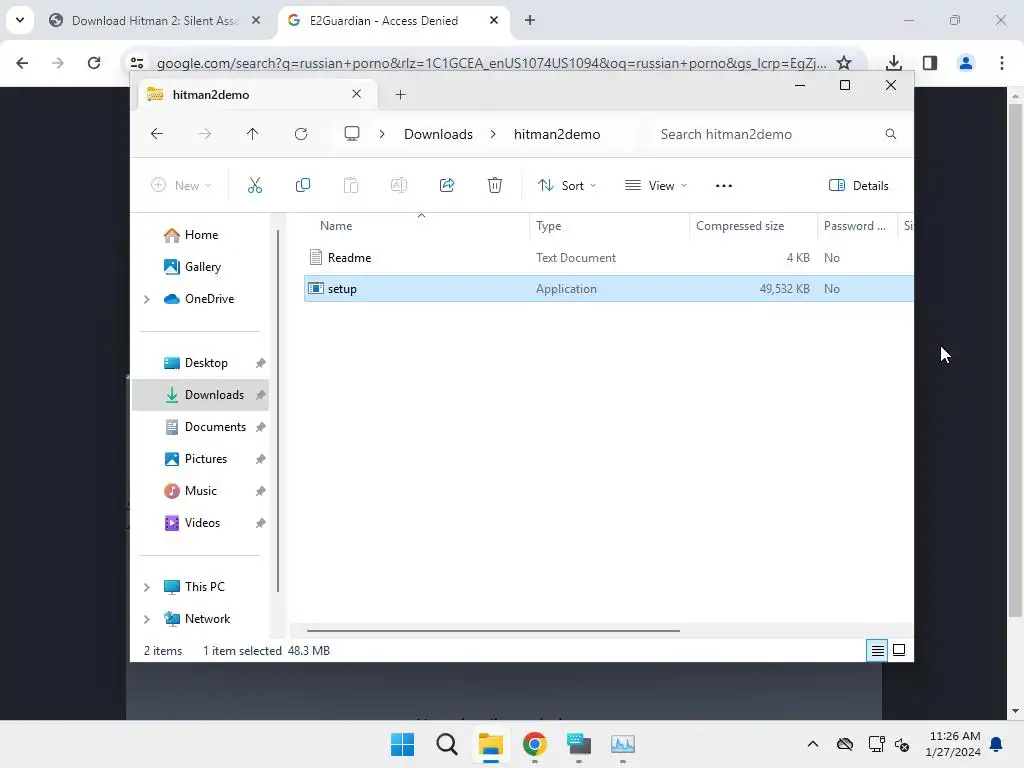1024x768 pixels.
Task: Click the Chrome address bar URL
Action: point(491,63)
